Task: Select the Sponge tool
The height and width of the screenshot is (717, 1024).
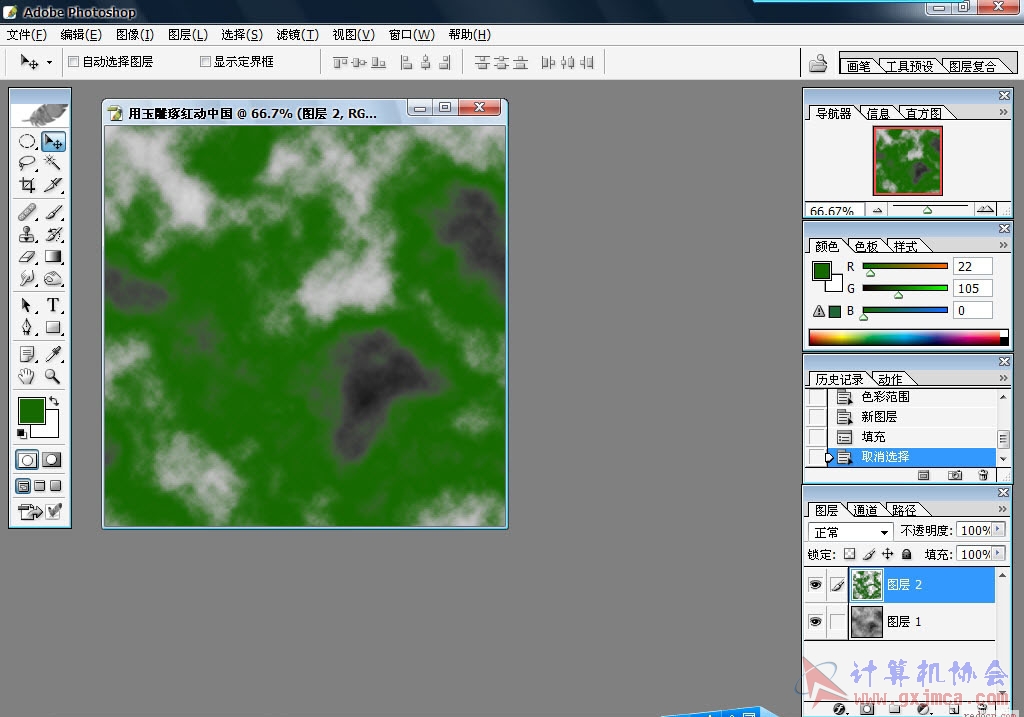Action: [53, 279]
